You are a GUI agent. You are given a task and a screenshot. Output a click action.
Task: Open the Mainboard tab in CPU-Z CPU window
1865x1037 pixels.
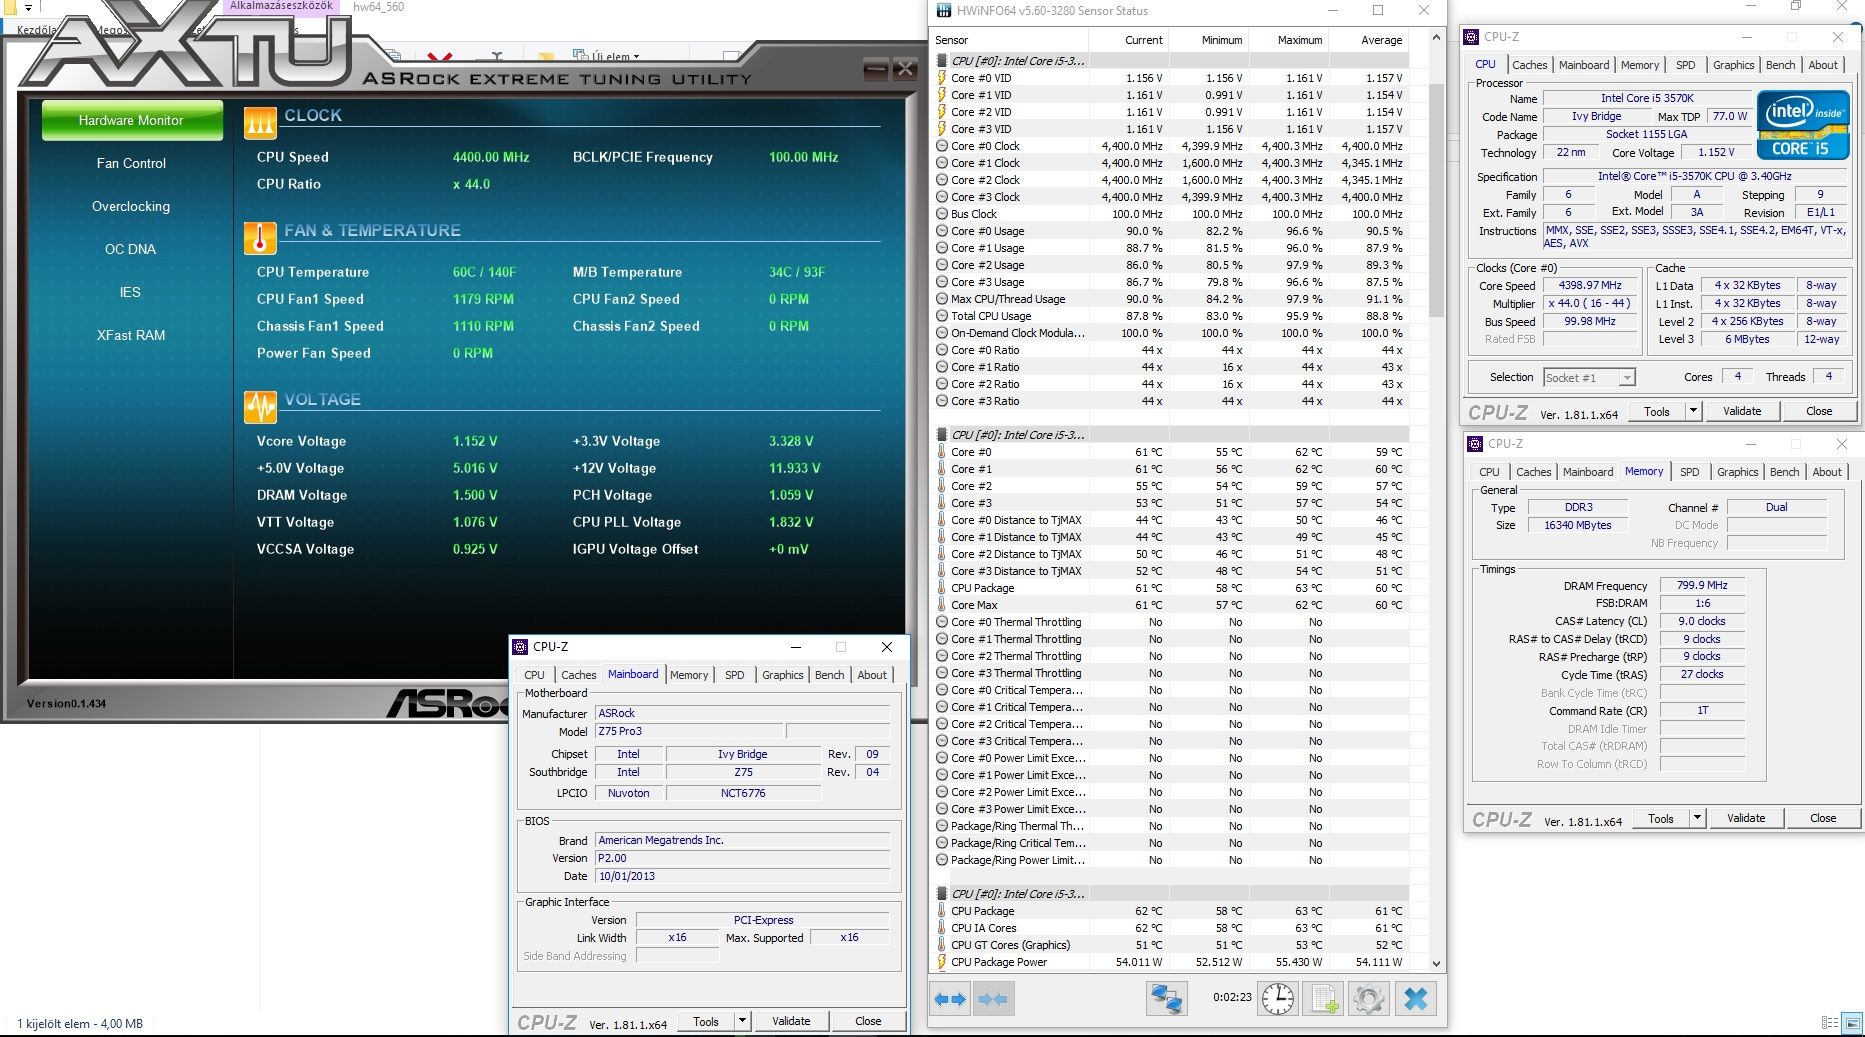pos(1584,65)
